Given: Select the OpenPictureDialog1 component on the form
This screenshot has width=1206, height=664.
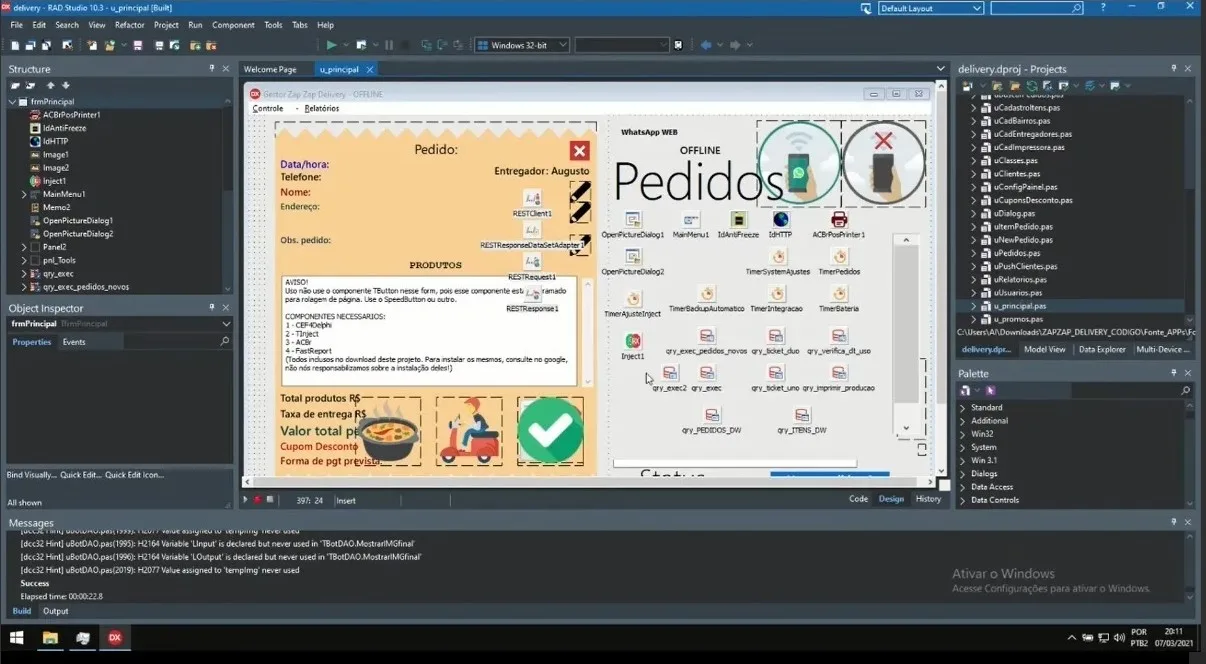Looking at the screenshot, I should (x=633, y=219).
